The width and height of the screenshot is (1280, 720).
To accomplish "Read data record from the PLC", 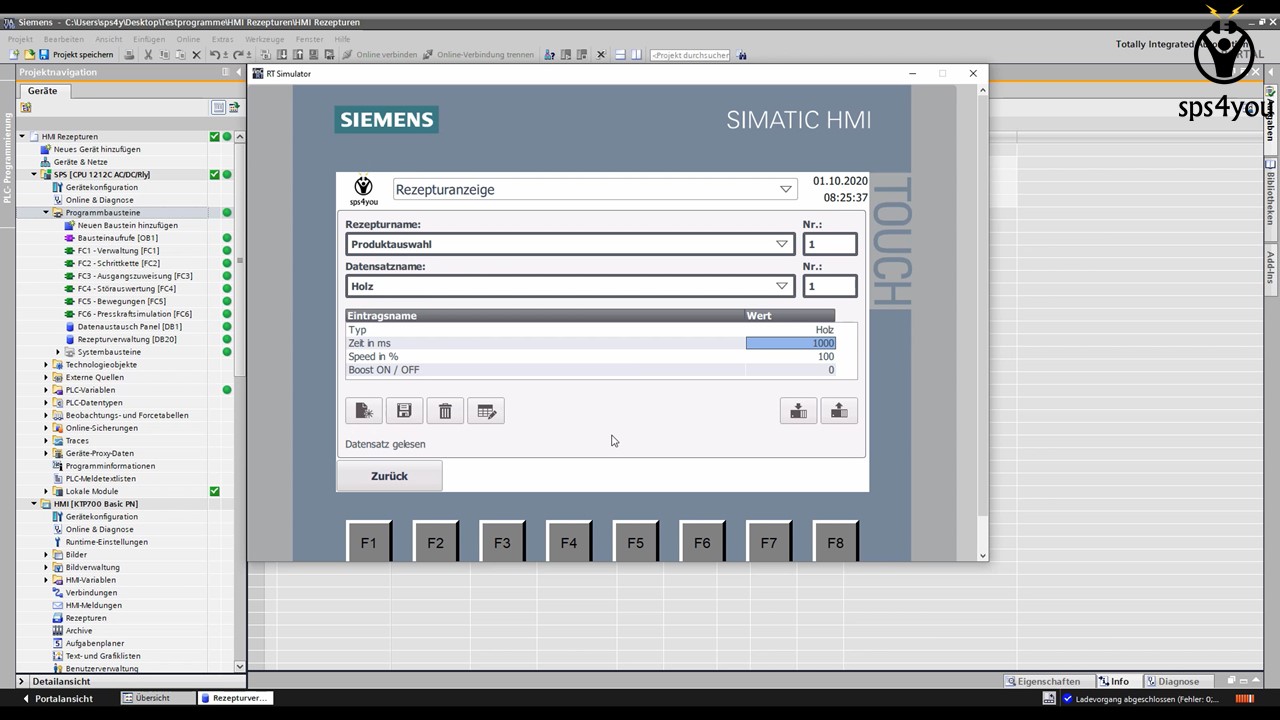I will pyautogui.click(x=838, y=410).
